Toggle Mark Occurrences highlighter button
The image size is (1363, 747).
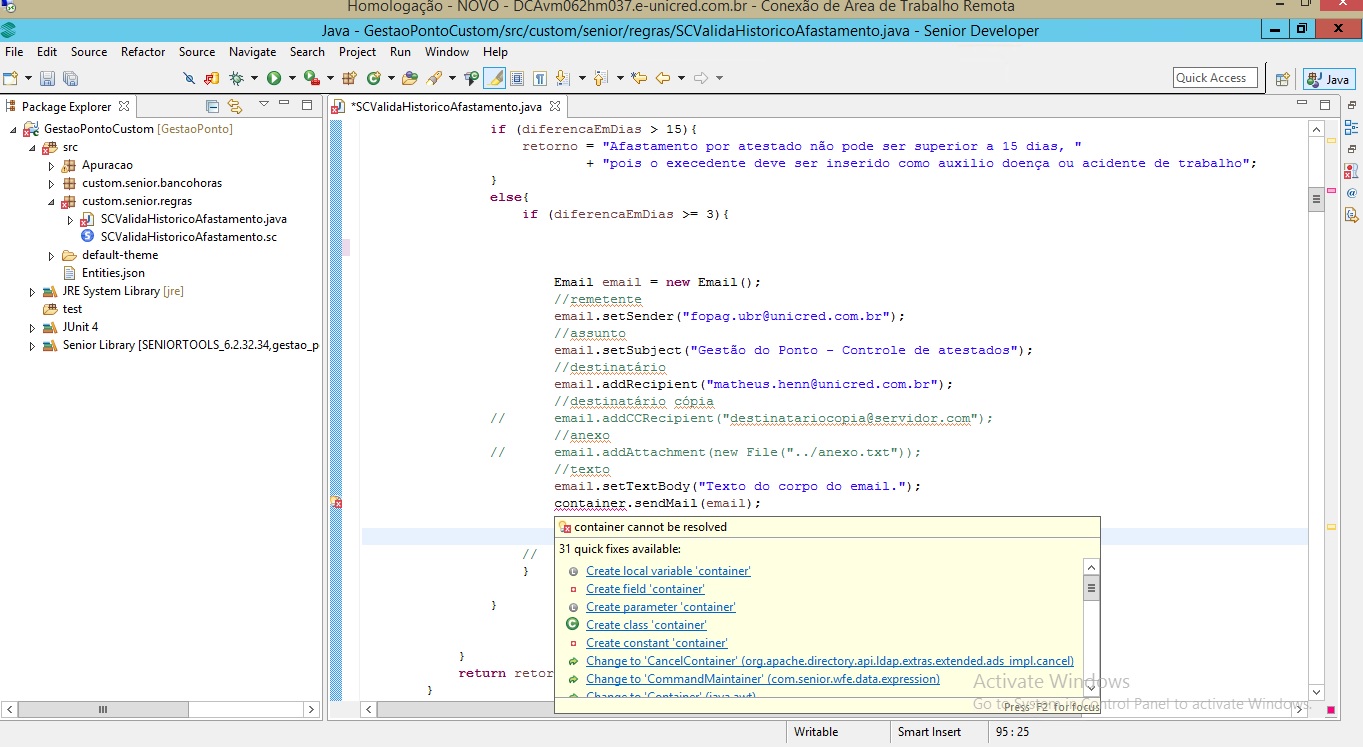(494, 78)
